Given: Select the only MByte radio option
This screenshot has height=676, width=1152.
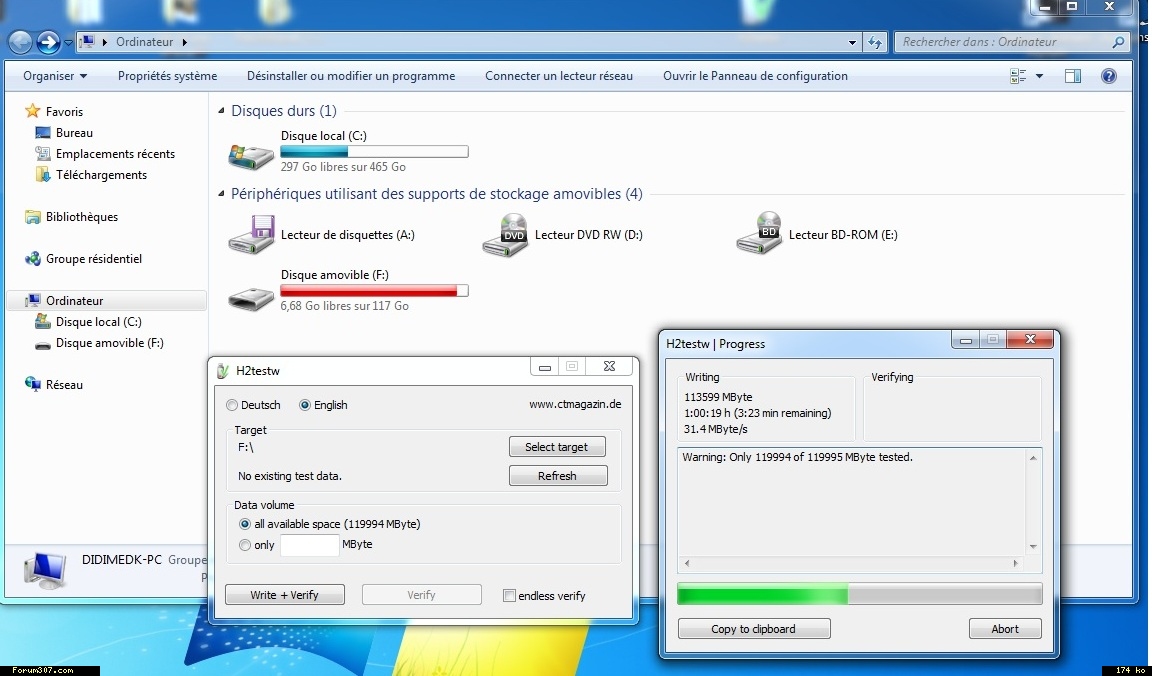Looking at the screenshot, I should pos(245,544).
